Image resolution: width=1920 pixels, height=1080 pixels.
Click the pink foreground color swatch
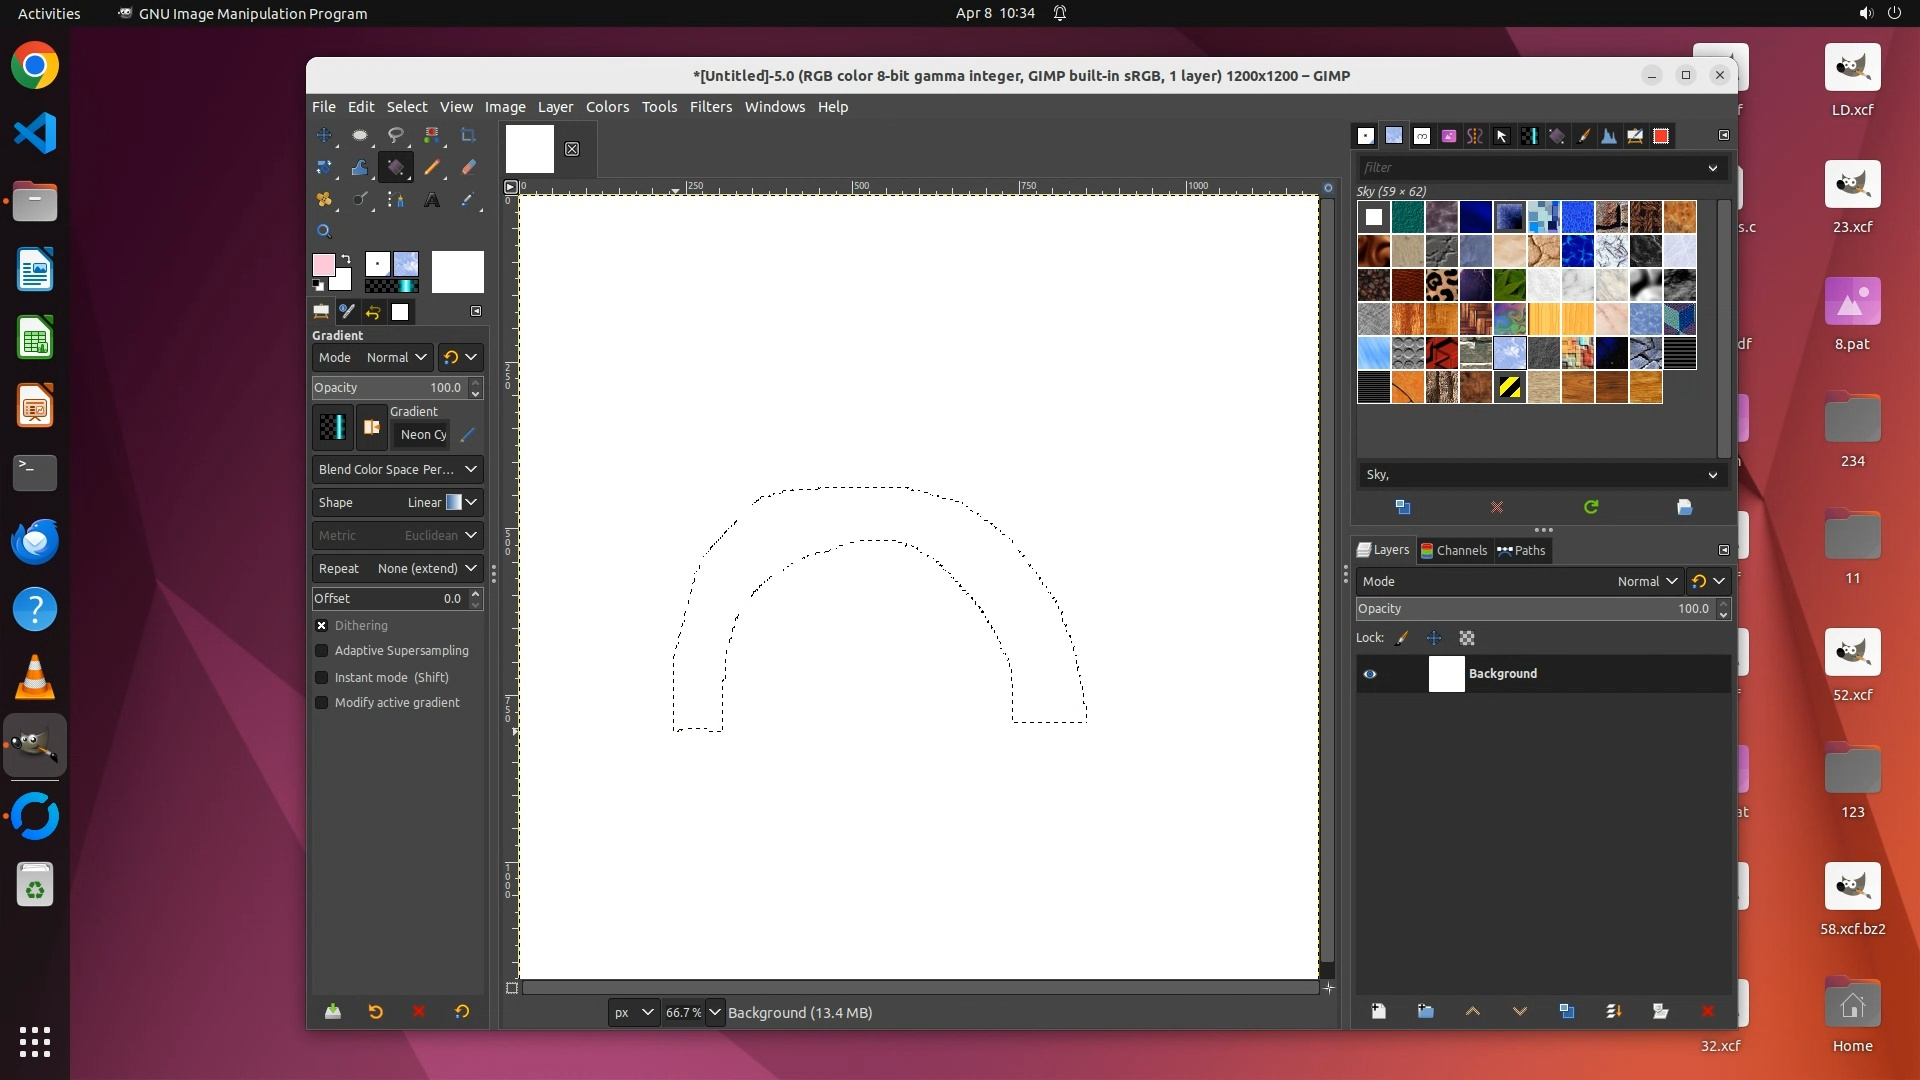(323, 265)
